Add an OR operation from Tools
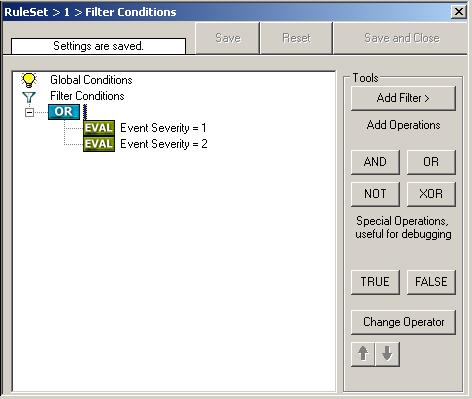Screen dimensions: 472x399 [x=431, y=162]
